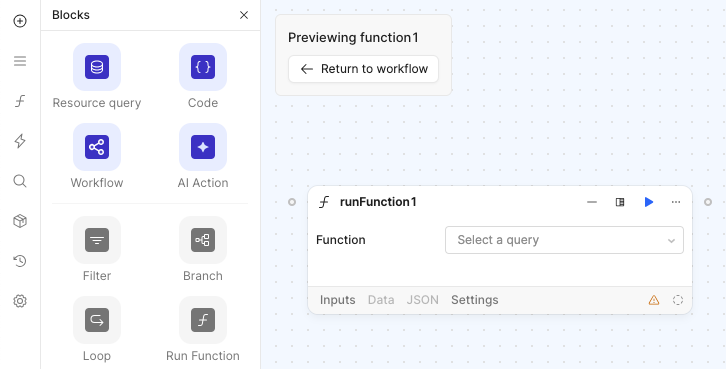Click the function icon beside runFunction1 title

[x=325, y=202]
